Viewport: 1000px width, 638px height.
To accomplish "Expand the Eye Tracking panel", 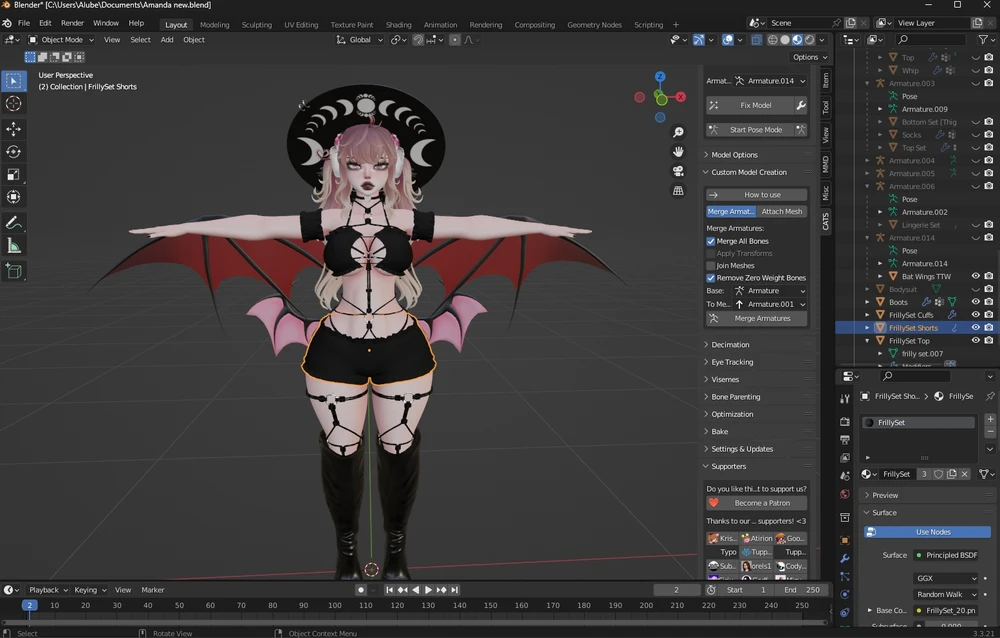I will click(x=732, y=362).
